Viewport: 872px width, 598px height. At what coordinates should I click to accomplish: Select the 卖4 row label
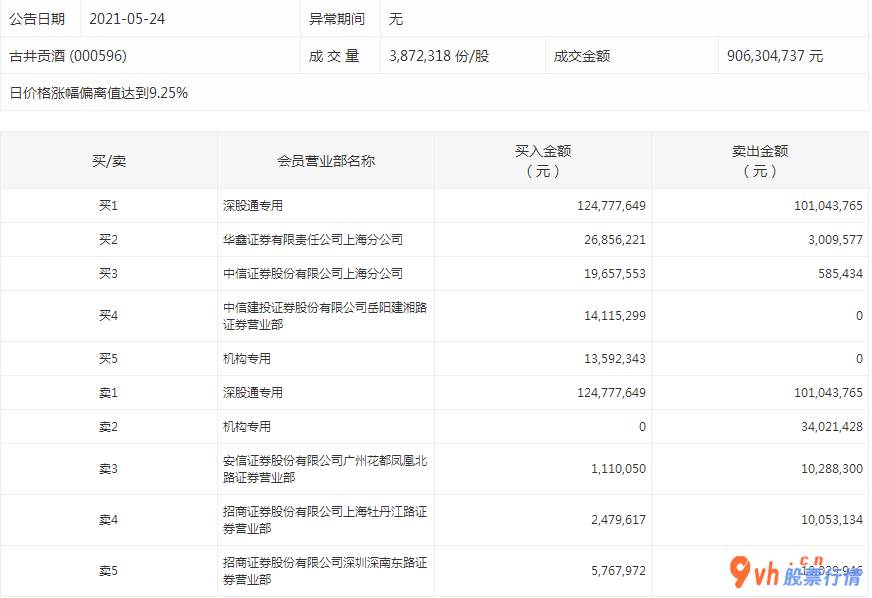pyautogui.click(x=108, y=520)
